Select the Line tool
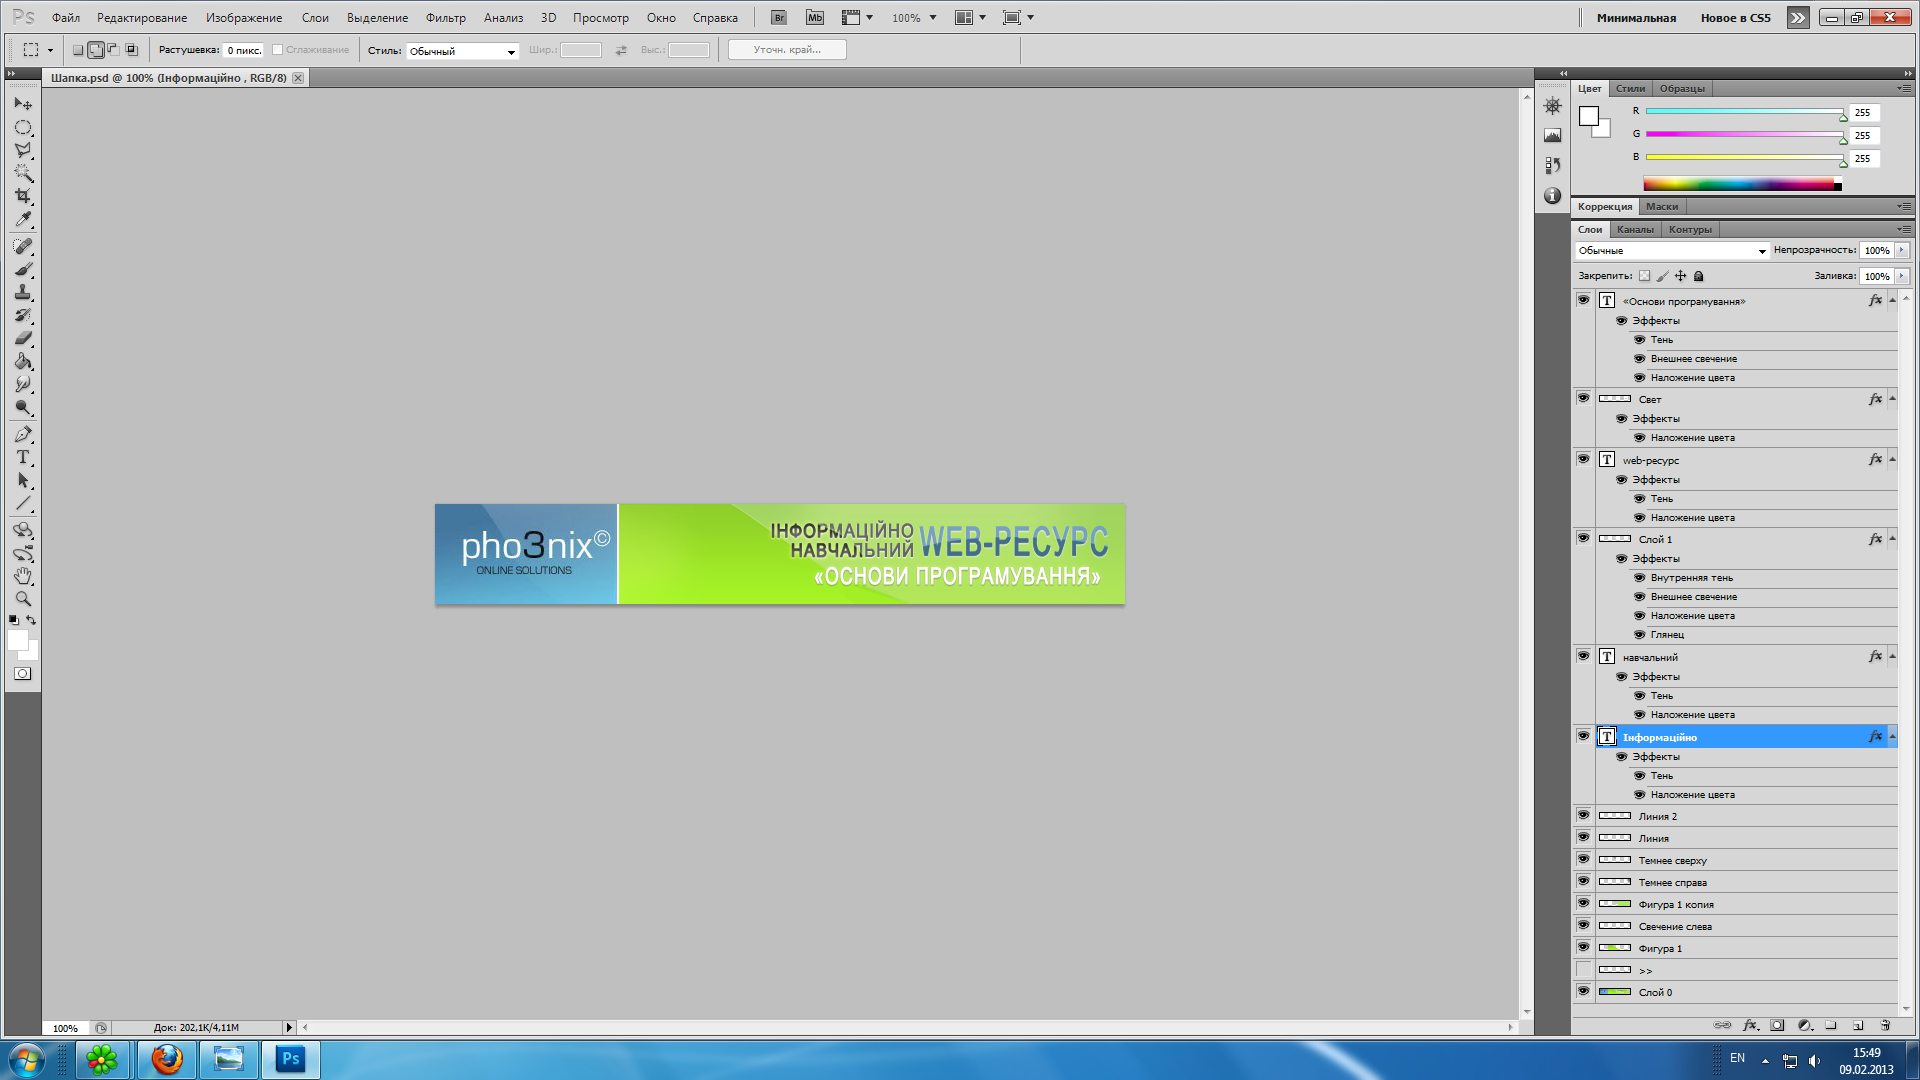 22,503
